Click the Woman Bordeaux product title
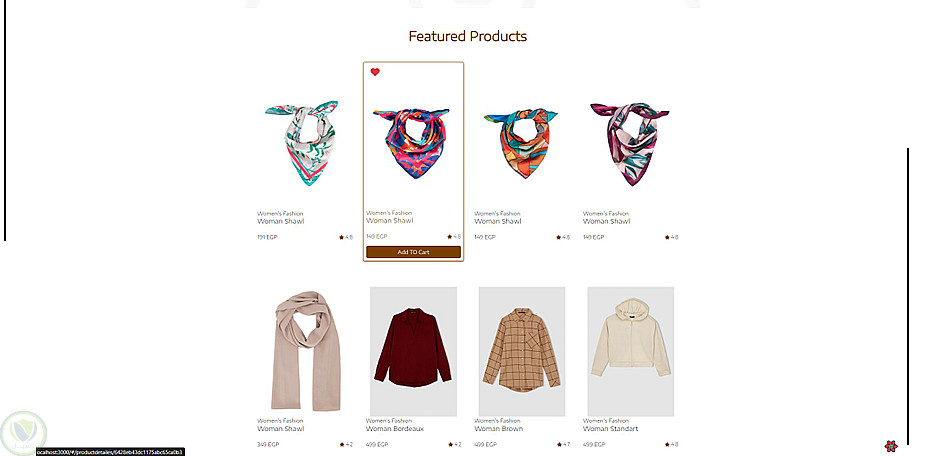This screenshot has height=456, width=936. [x=395, y=429]
